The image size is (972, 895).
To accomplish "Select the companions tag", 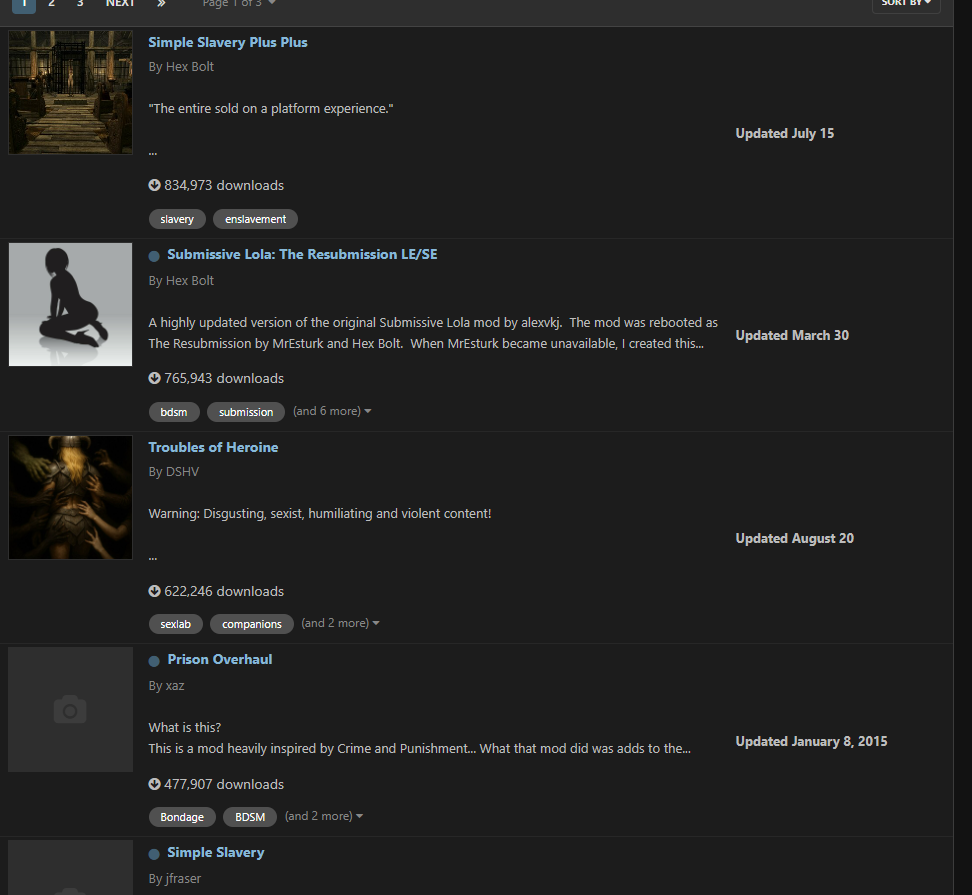I will (x=252, y=624).
